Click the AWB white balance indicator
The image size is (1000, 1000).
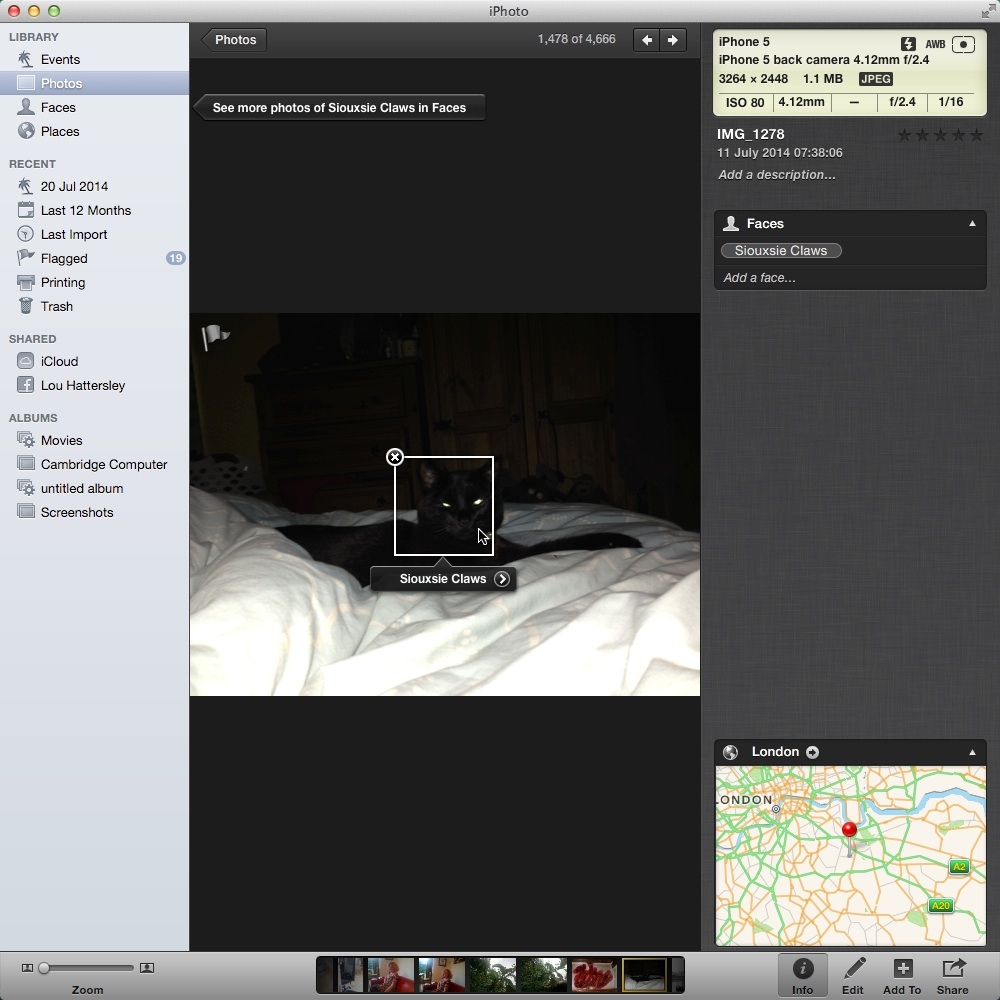point(935,44)
